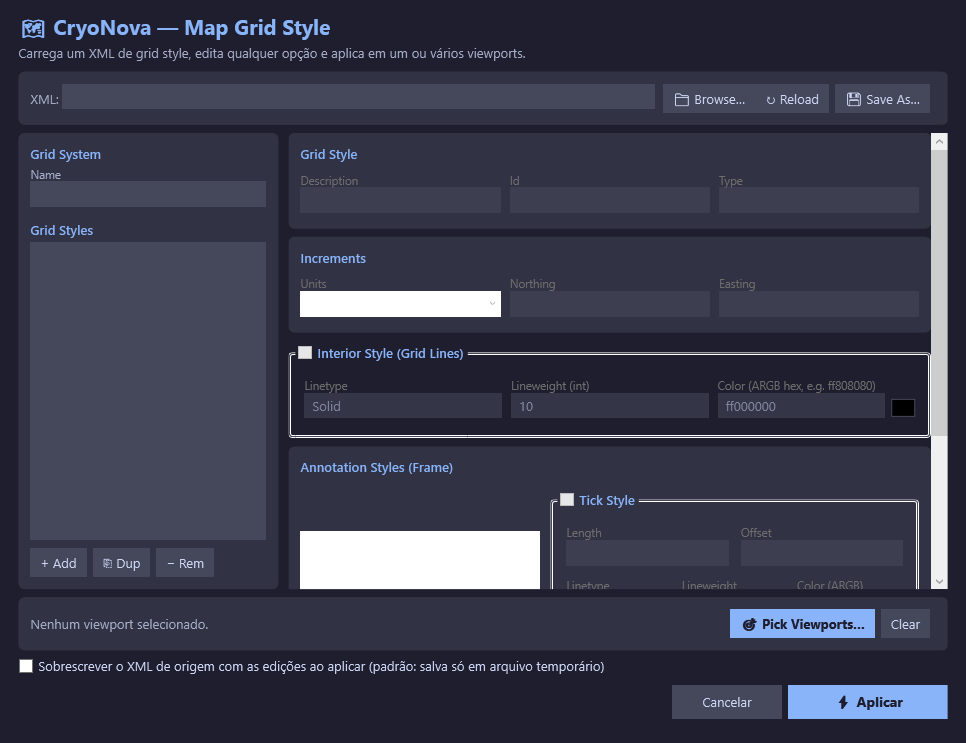This screenshot has width=966, height=743.
Task: Click Pick Viewports... button
Action: pyautogui.click(x=802, y=624)
